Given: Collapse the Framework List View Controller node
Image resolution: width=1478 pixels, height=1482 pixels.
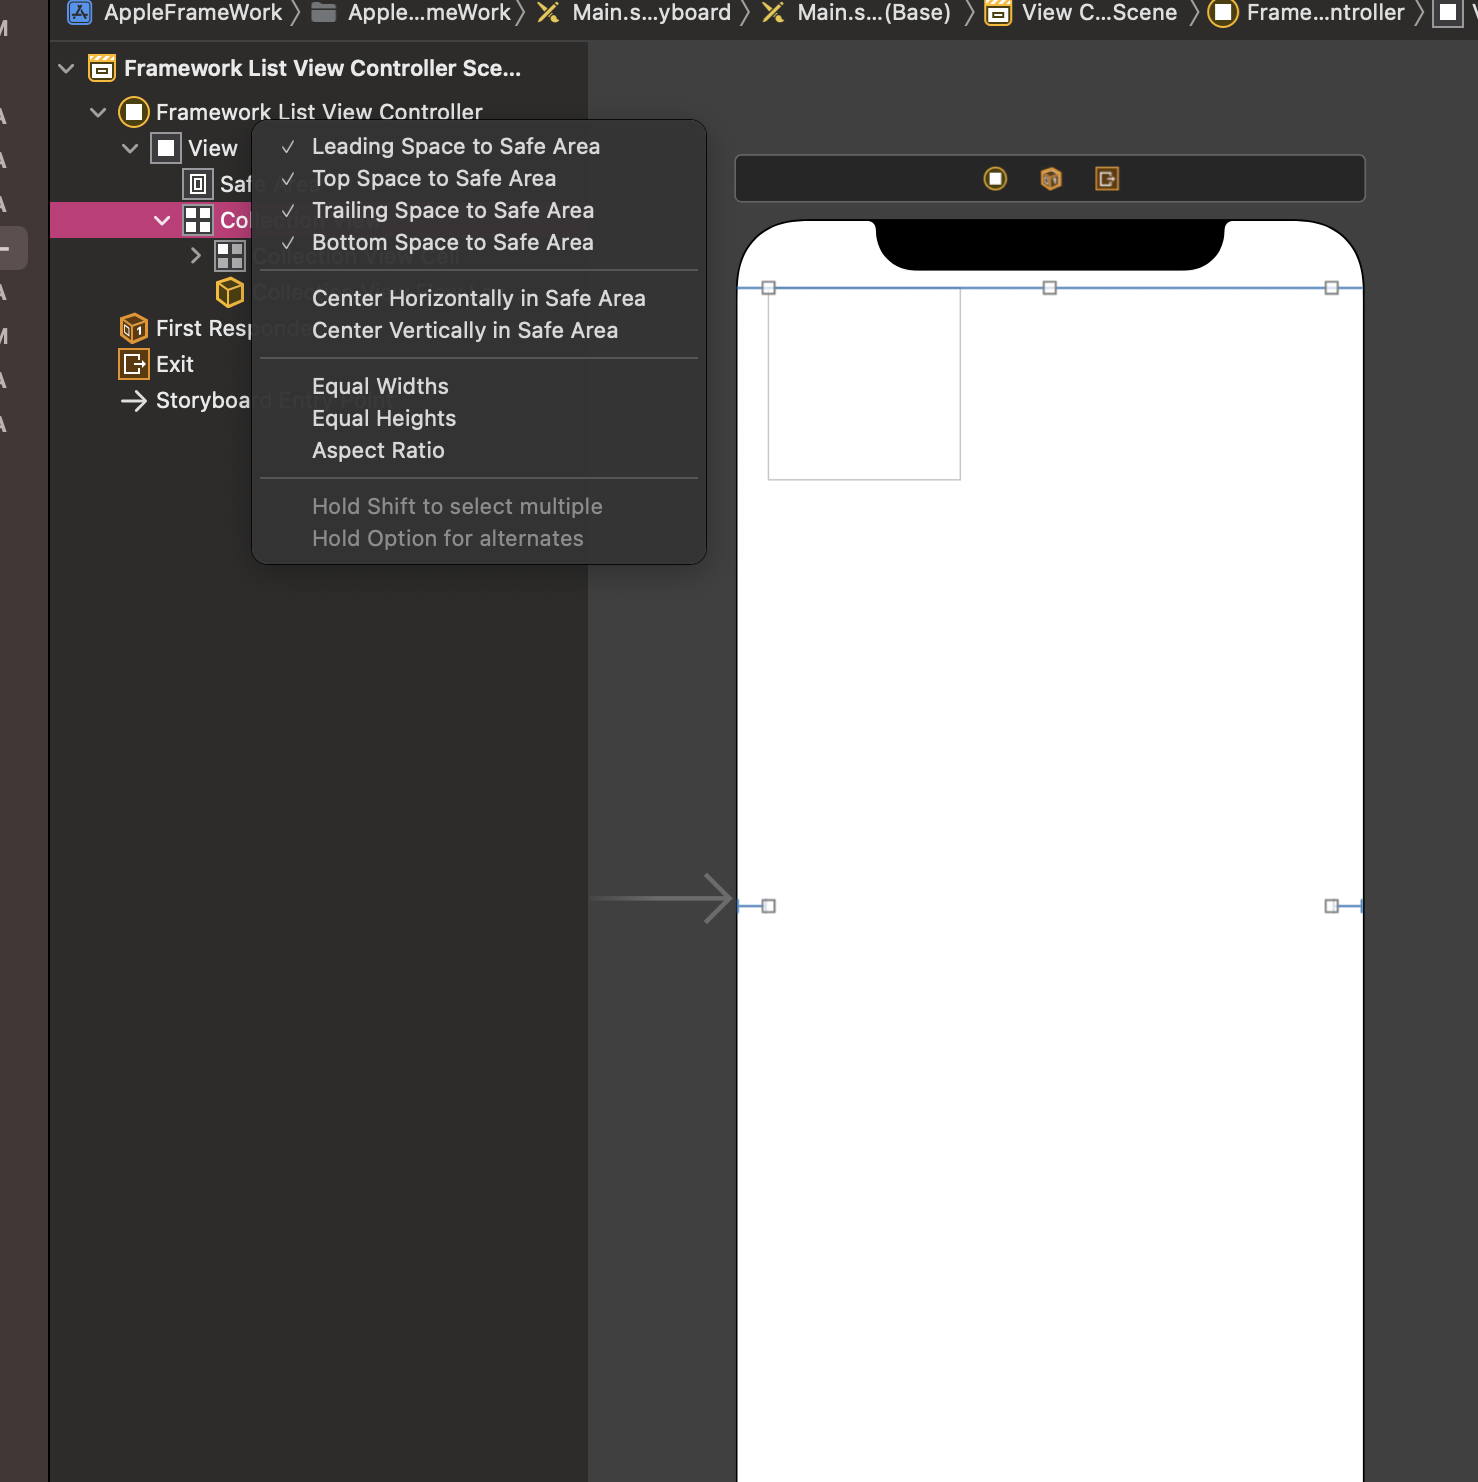Looking at the screenshot, I should (x=98, y=112).
